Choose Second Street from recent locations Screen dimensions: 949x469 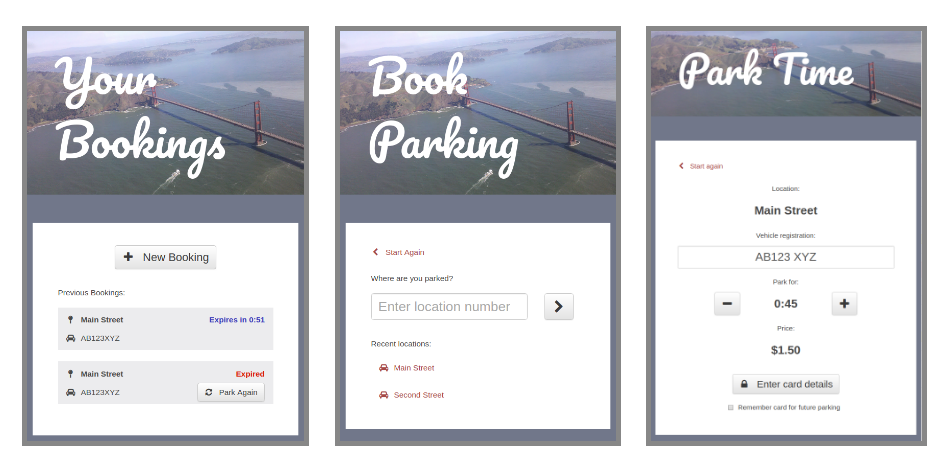click(418, 395)
